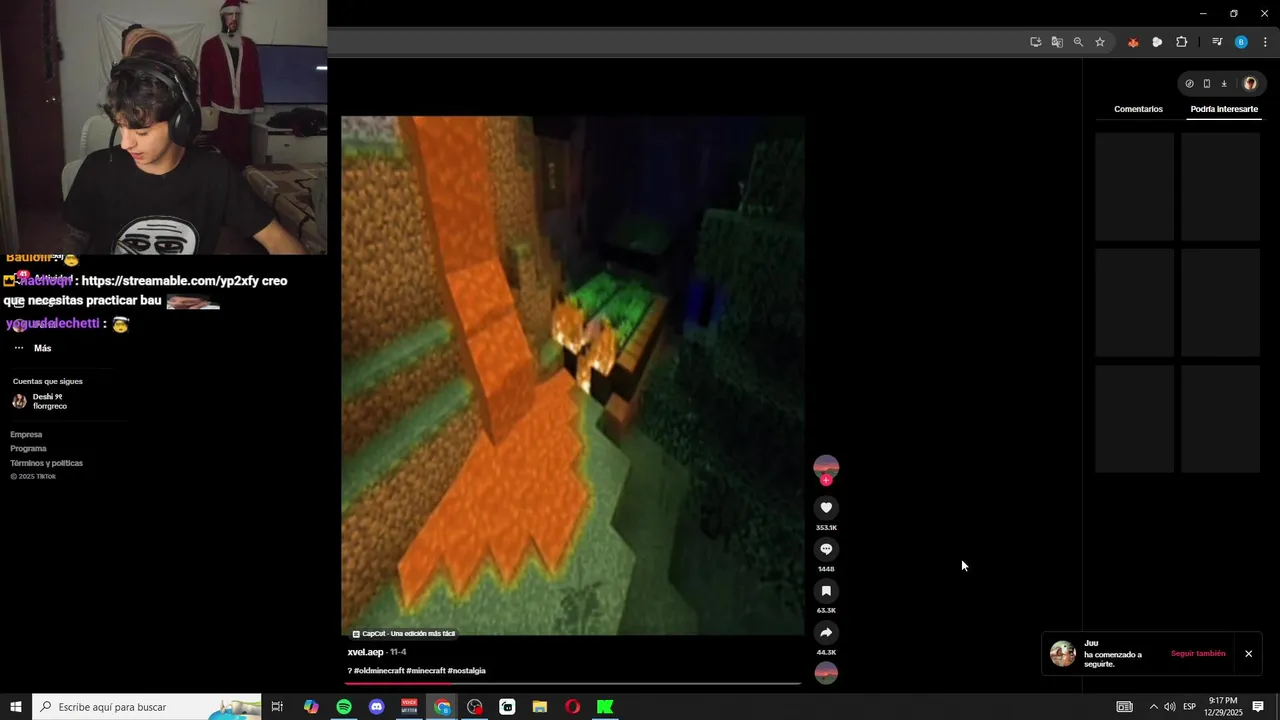Switch to the Podría interesarte tab
Image resolution: width=1280 pixels, height=720 pixels.
[1224, 109]
